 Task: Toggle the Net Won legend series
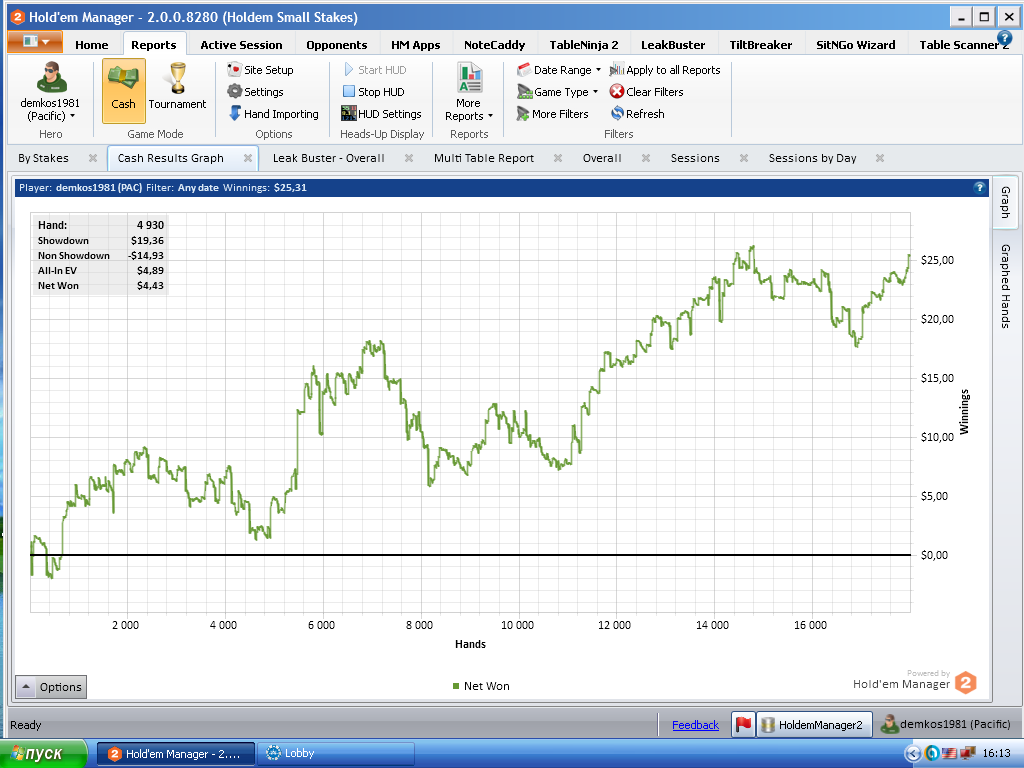pos(481,686)
